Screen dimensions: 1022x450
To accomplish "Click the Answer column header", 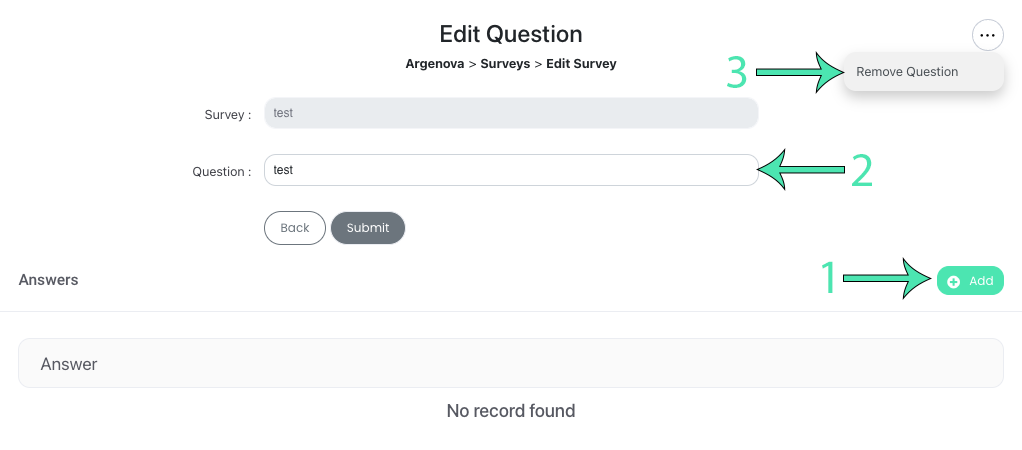I will (x=69, y=364).
